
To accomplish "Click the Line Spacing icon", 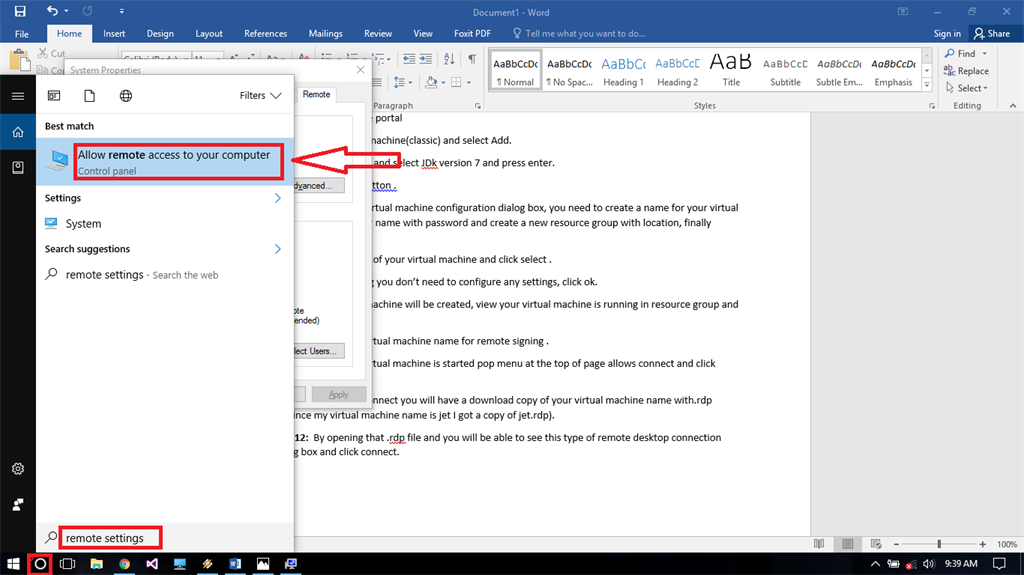I will click(400, 82).
